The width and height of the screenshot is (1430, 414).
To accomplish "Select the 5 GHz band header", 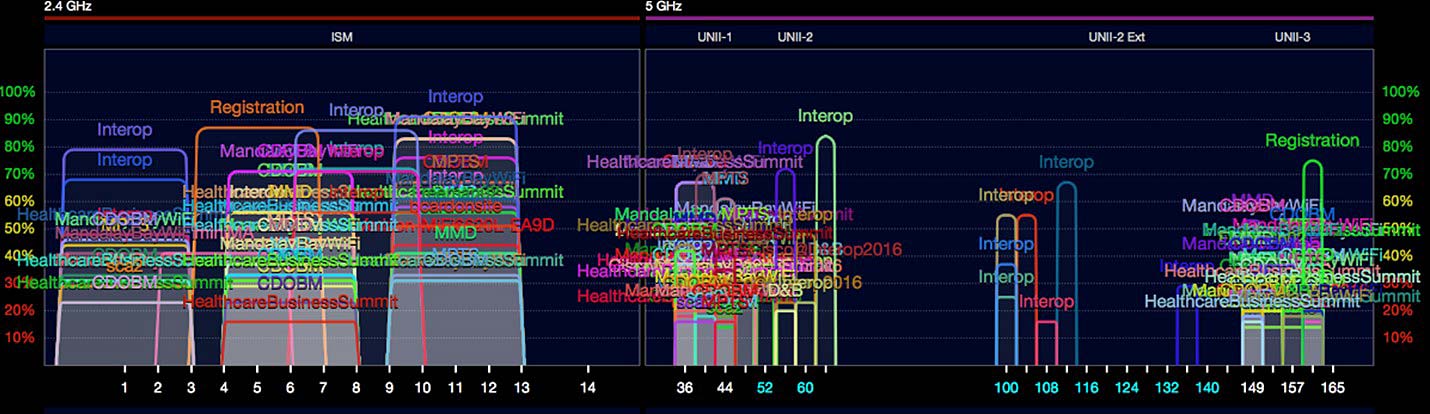I will pos(663,5).
